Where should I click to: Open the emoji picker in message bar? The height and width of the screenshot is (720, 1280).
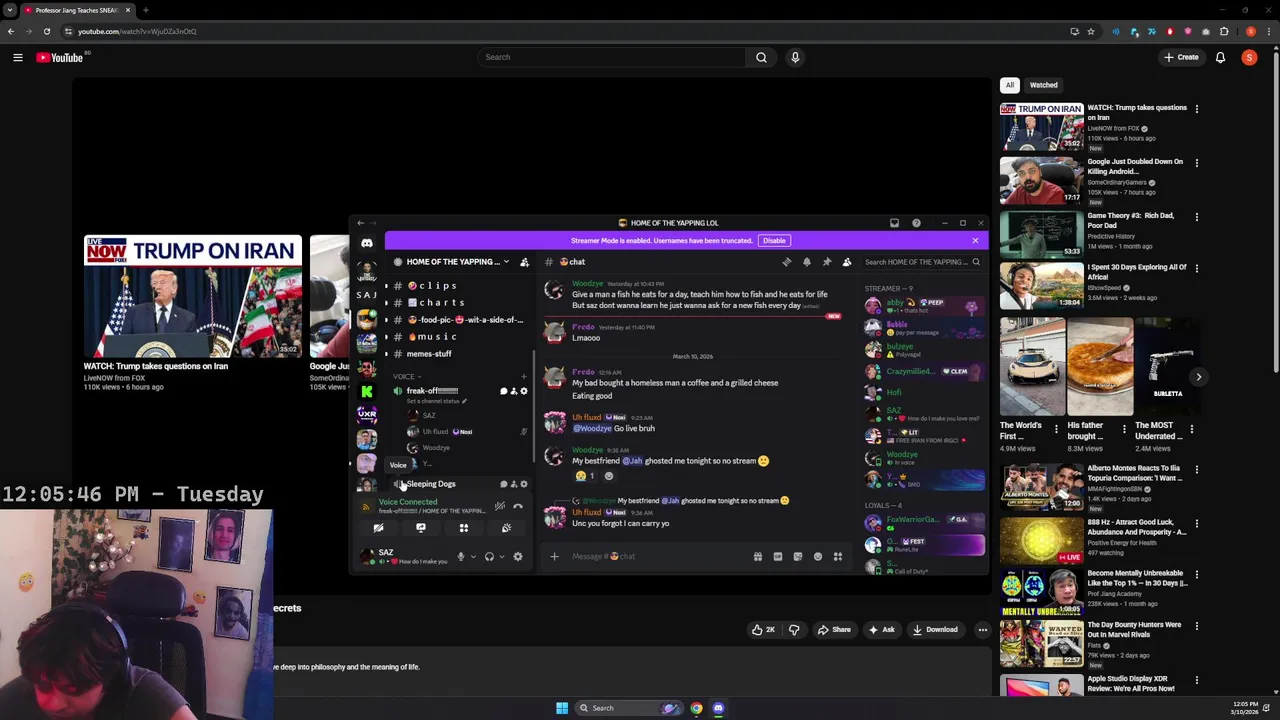click(818, 557)
